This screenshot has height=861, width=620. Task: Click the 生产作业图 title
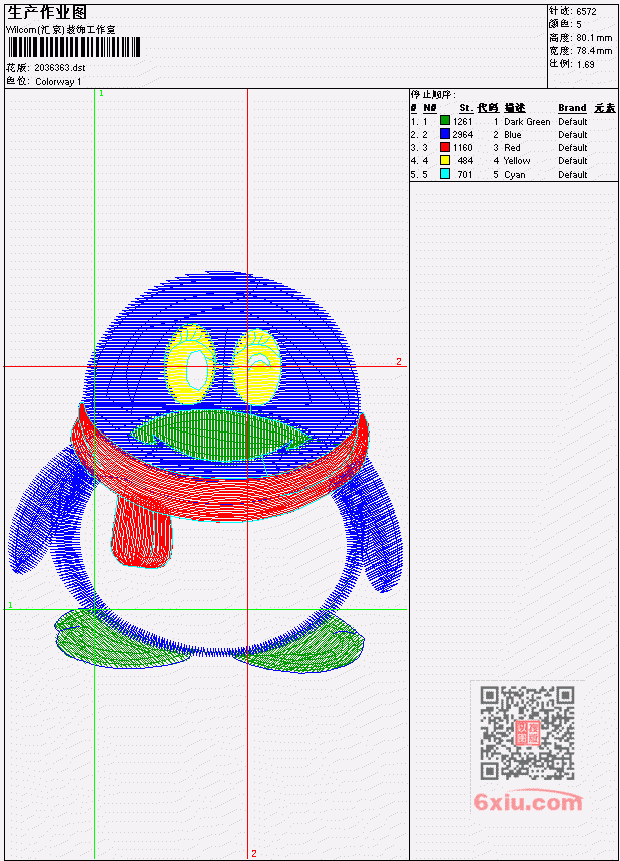pos(47,13)
